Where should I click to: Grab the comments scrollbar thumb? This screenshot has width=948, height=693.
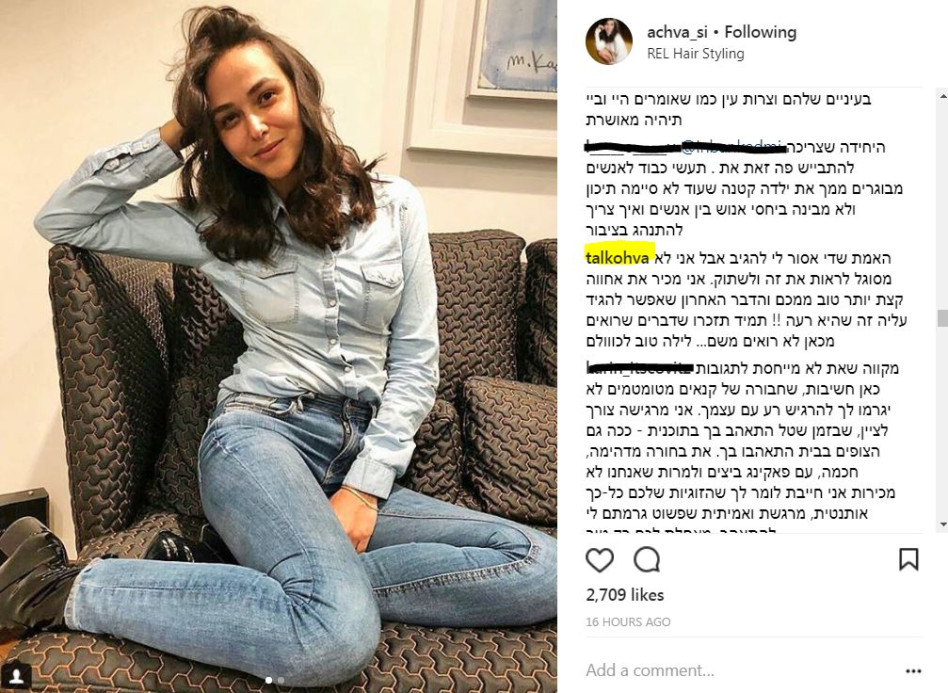[943, 318]
